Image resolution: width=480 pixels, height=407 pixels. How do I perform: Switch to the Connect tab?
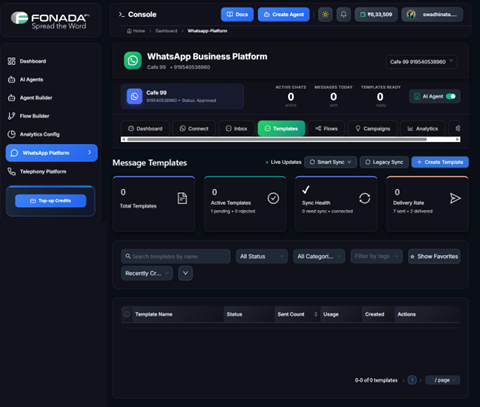click(194, 128)
